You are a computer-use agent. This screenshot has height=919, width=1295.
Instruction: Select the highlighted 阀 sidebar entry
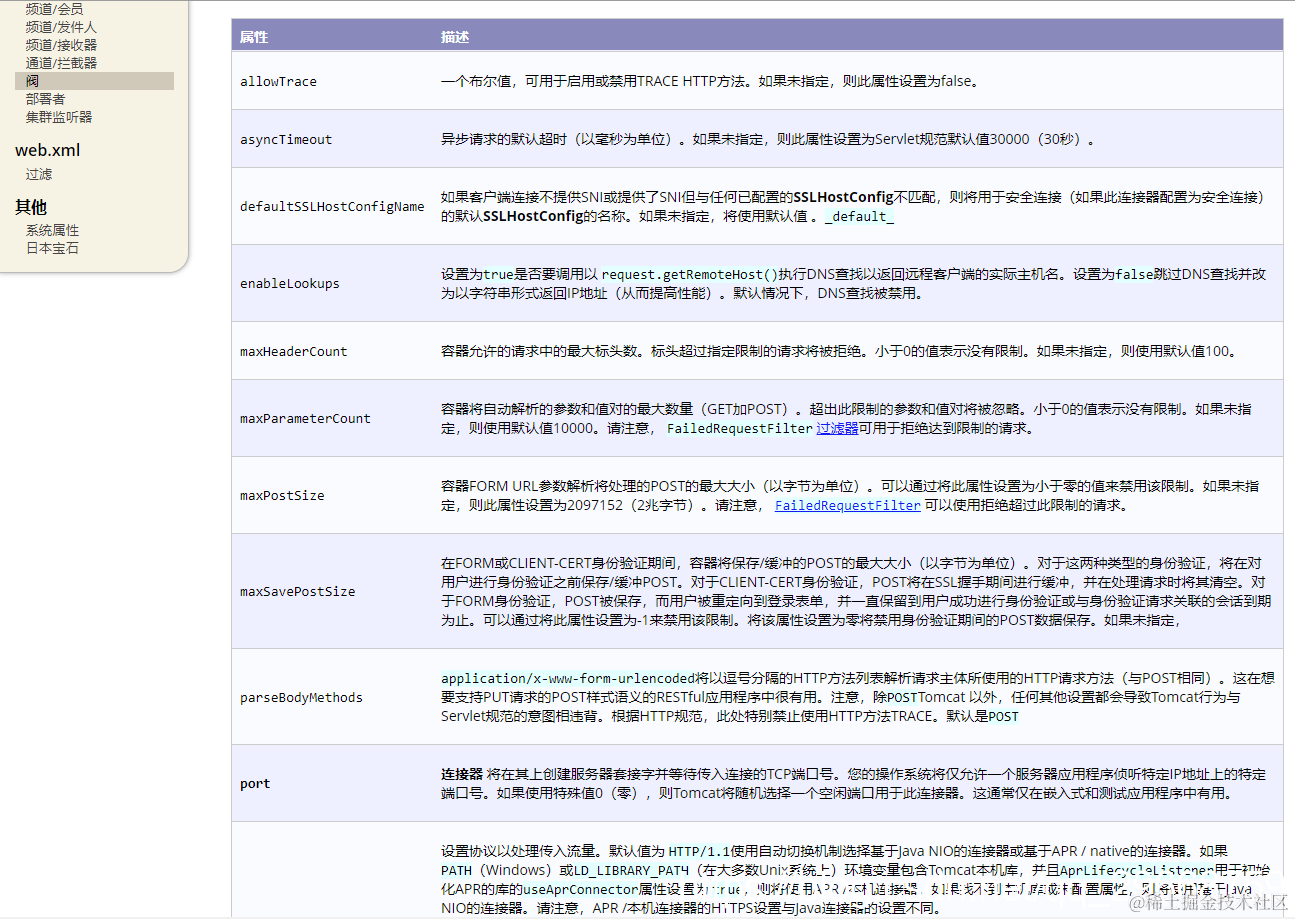click(32, 80)
